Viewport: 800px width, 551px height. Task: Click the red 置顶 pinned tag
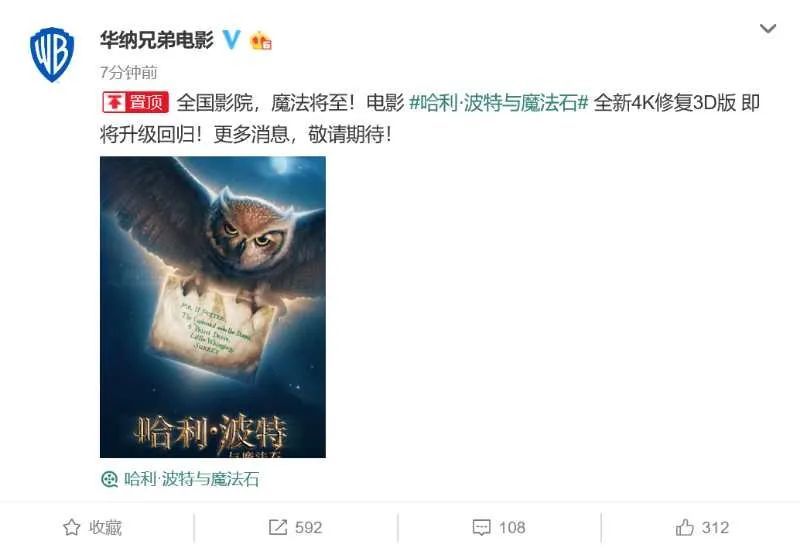[135, 103]
